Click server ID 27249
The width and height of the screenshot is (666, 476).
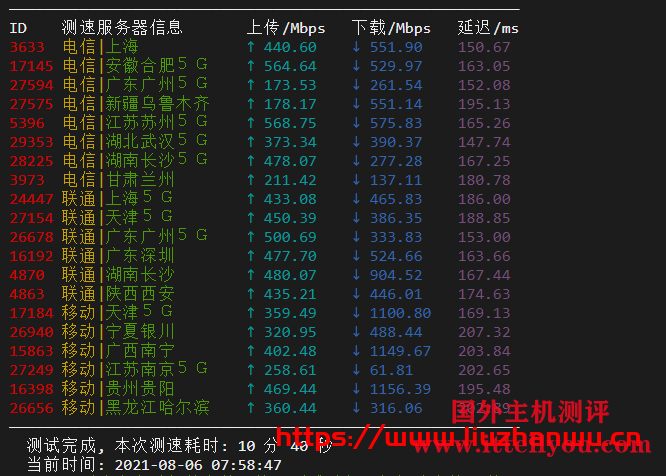coord(31,370)
